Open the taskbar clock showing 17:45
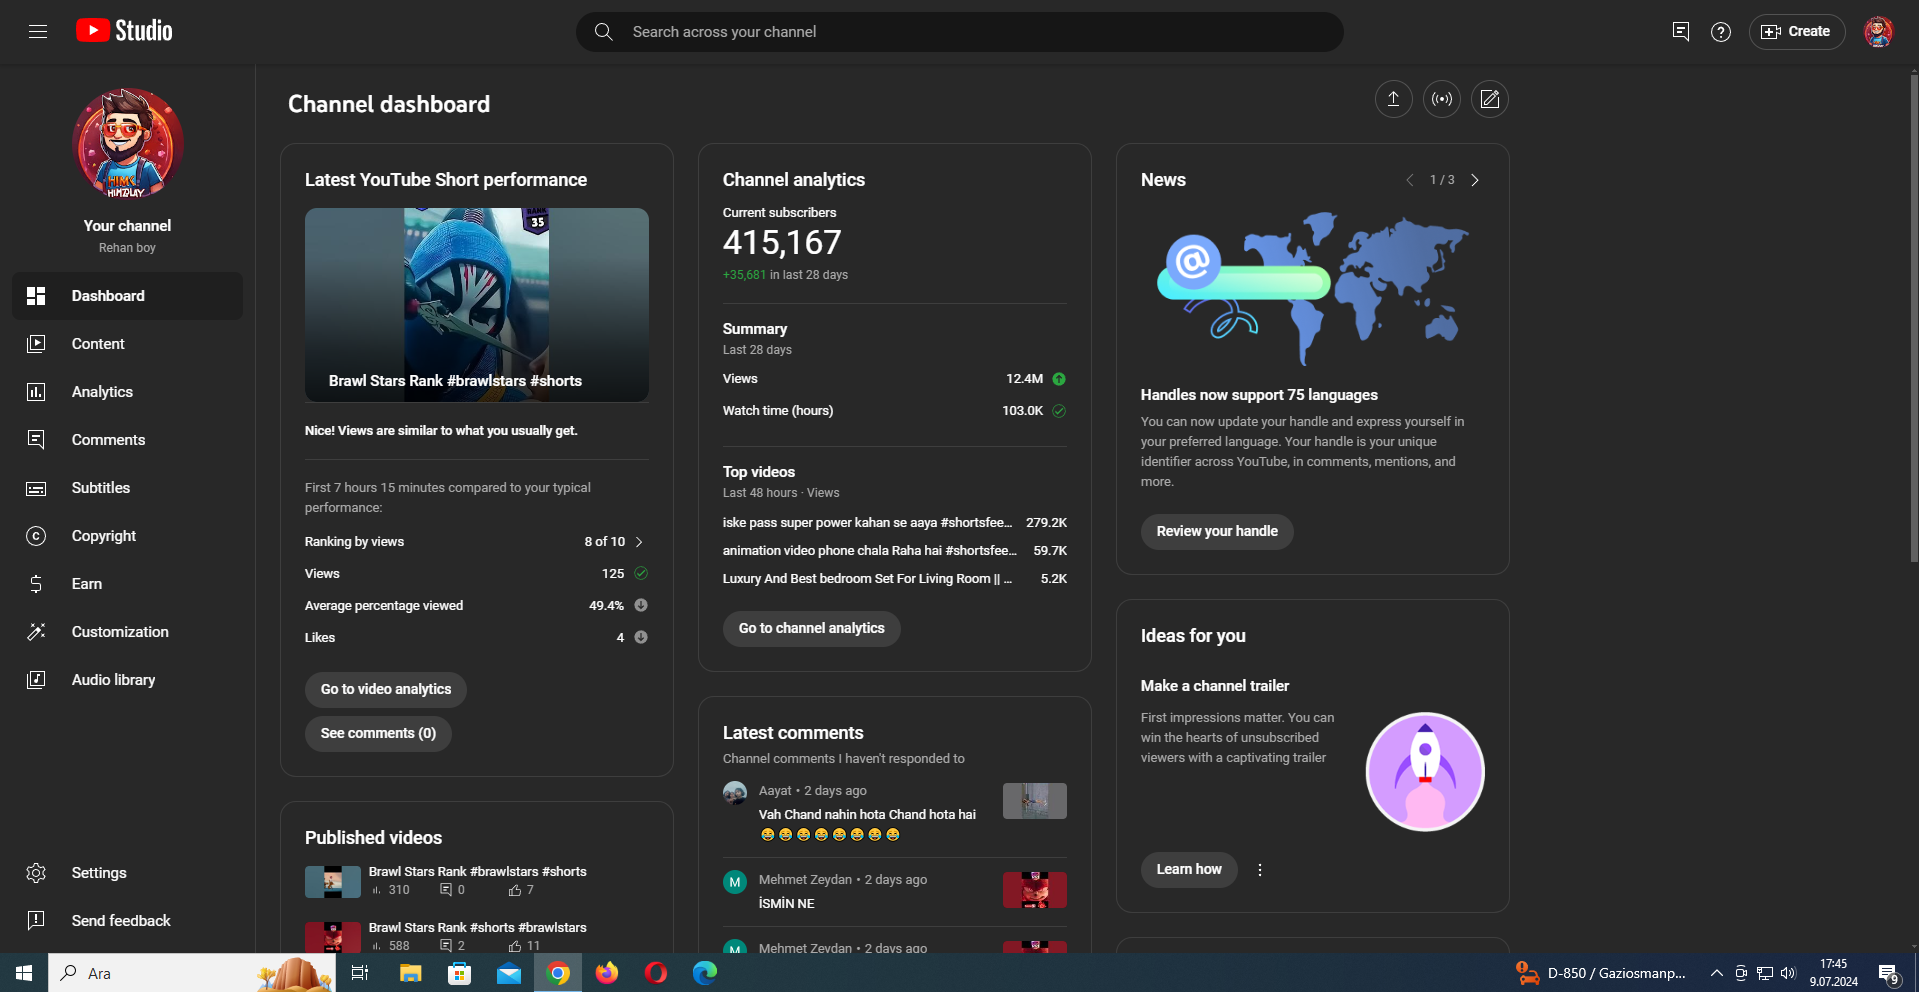1919x992 pixels. (1833, 973)
